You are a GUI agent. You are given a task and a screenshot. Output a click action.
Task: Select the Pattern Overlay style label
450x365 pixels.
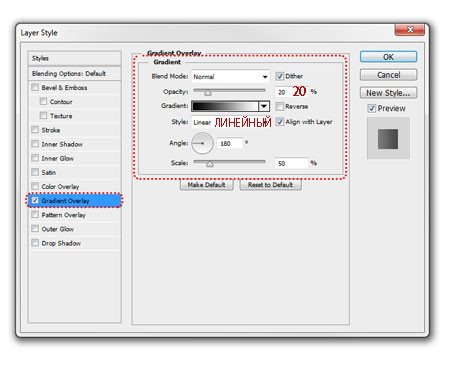pyautogui.click(x=64, y=215)
